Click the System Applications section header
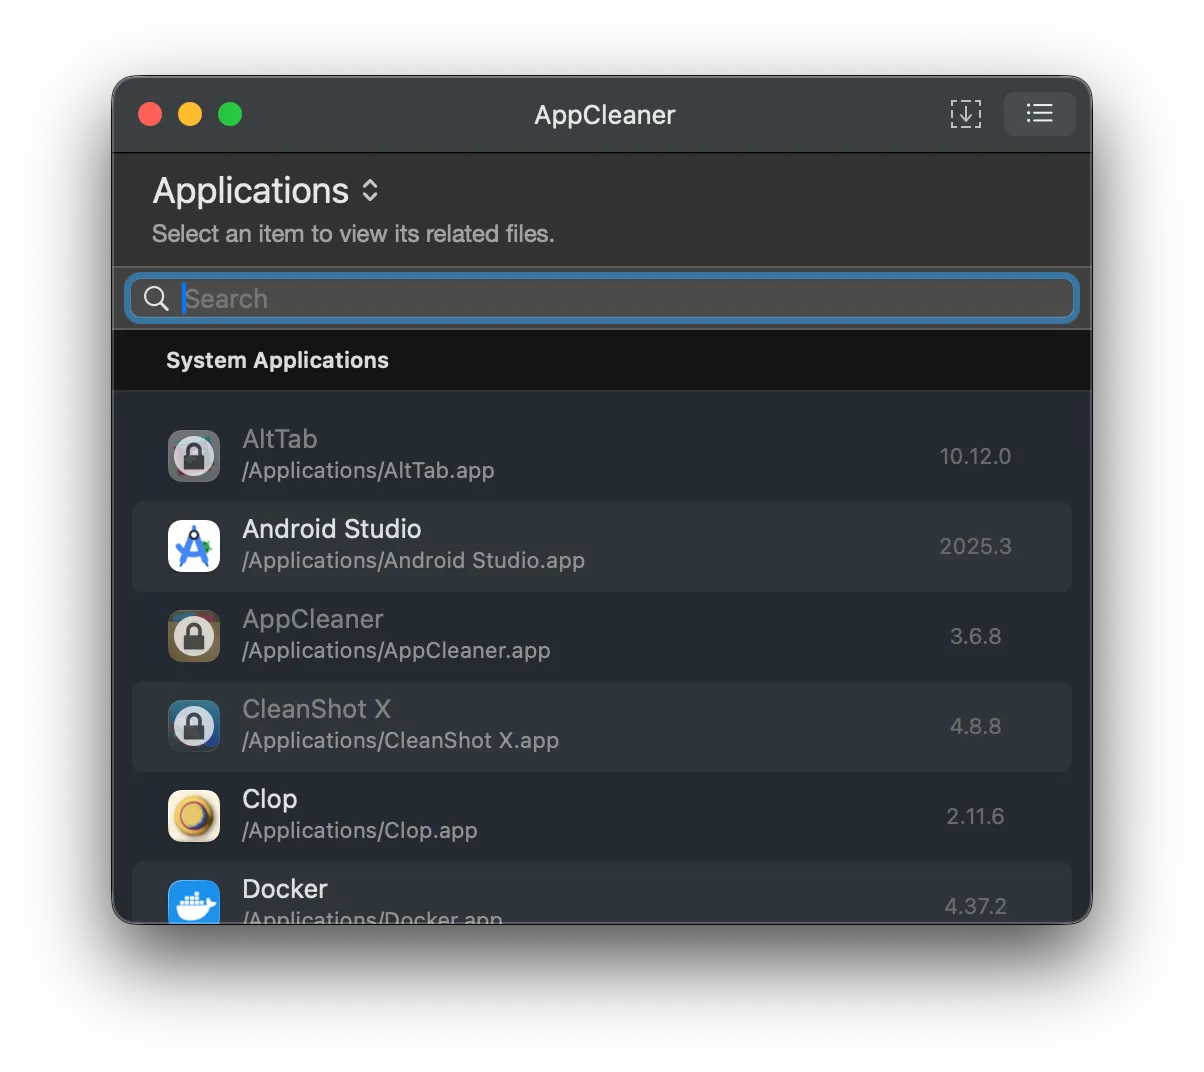 [277, 360]
